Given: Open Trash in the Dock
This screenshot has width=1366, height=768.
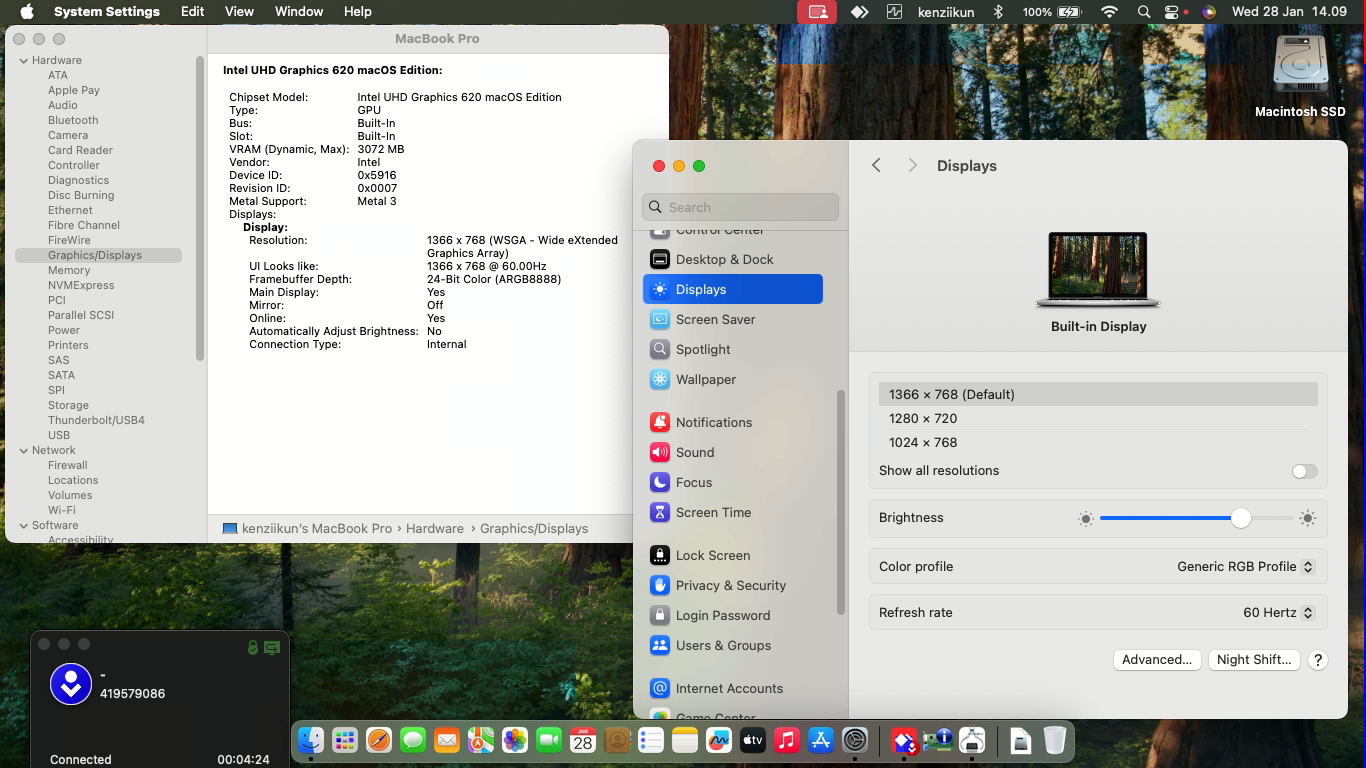Looking at the screenshot, I should [x=1054, y=741].
